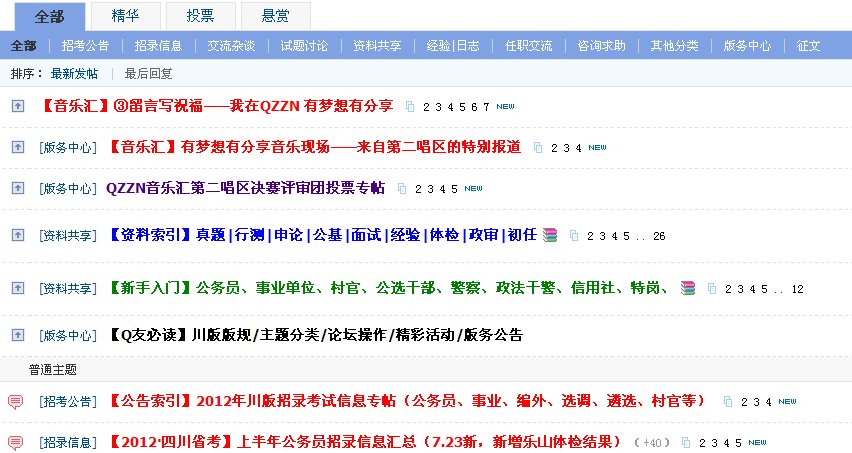Click the speech bubble icon beside 公告索引 thread
The image size is (852, 453).
16,402
